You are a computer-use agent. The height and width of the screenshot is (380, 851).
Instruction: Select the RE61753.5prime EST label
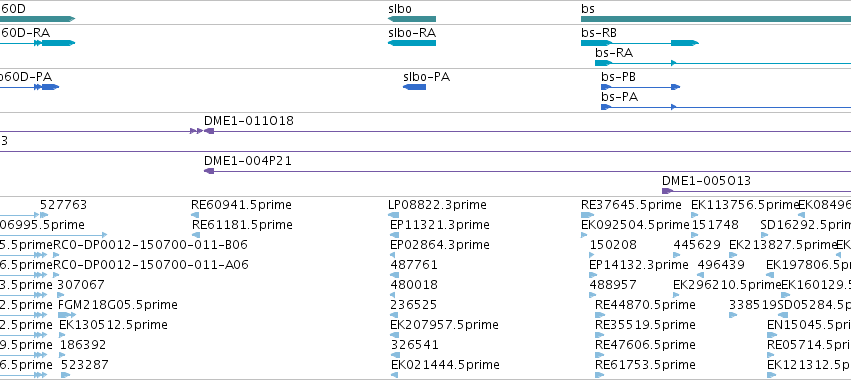point(645,364)
